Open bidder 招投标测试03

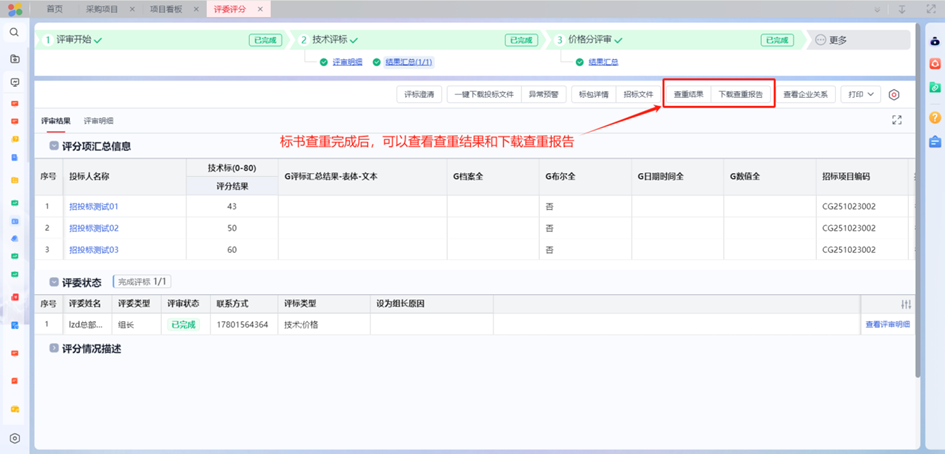[x=94, y=250]
